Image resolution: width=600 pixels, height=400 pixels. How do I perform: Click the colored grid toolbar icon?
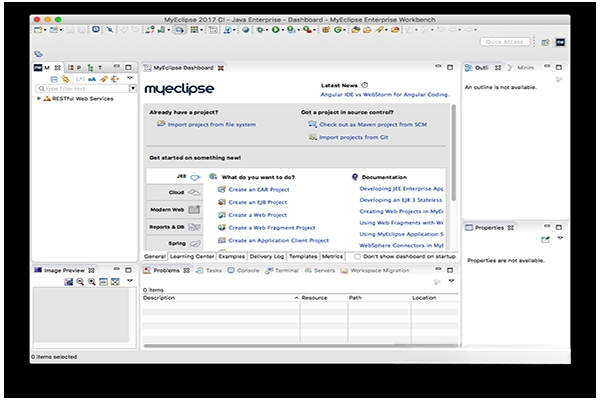click(194, 29)
